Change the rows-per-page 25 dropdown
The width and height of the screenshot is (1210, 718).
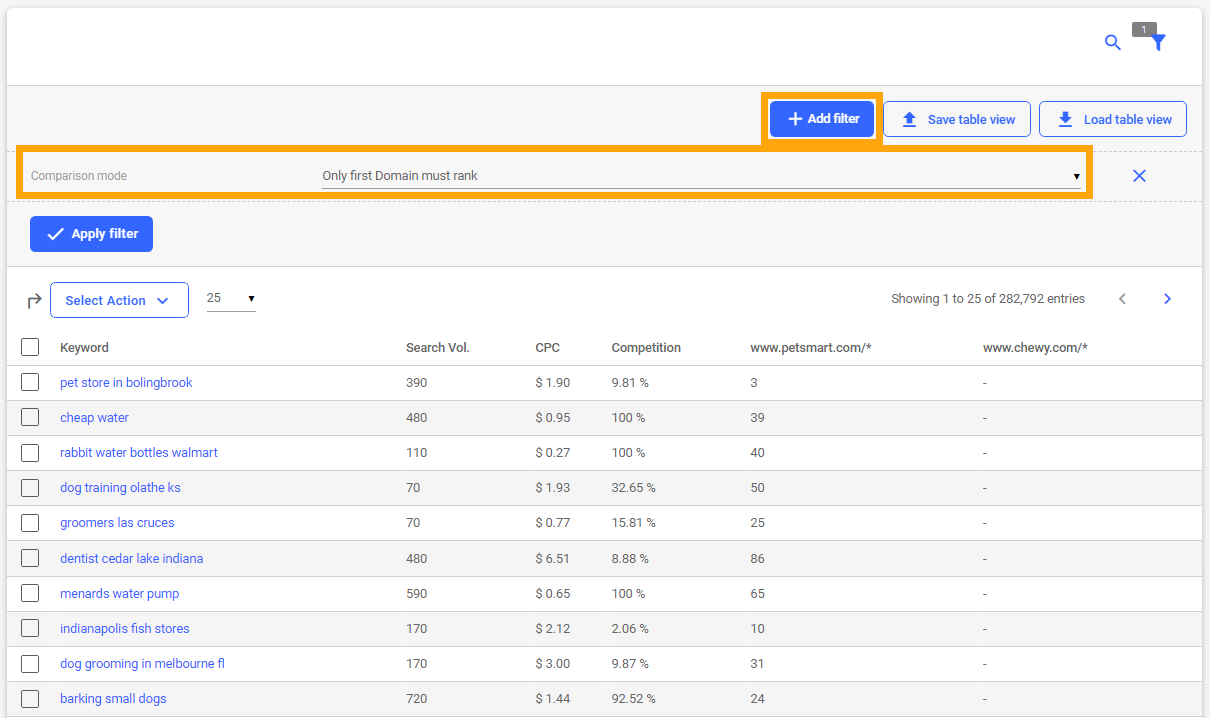[x=231, y=299]
